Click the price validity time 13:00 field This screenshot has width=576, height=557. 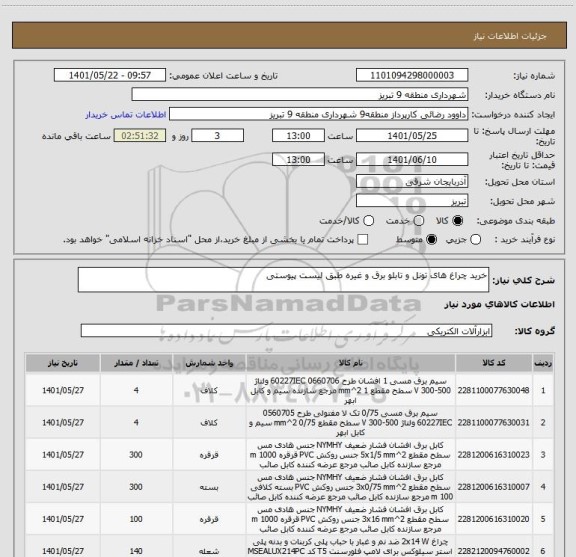[298, 159]
